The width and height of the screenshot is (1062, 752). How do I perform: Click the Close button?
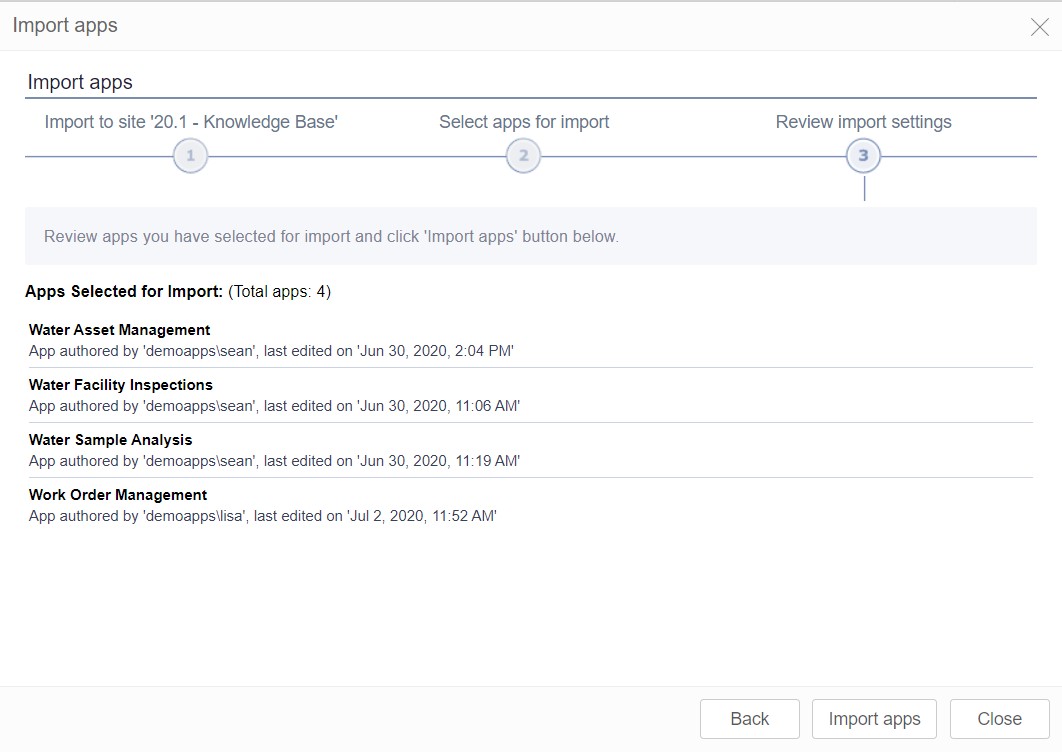click(998, 718)
